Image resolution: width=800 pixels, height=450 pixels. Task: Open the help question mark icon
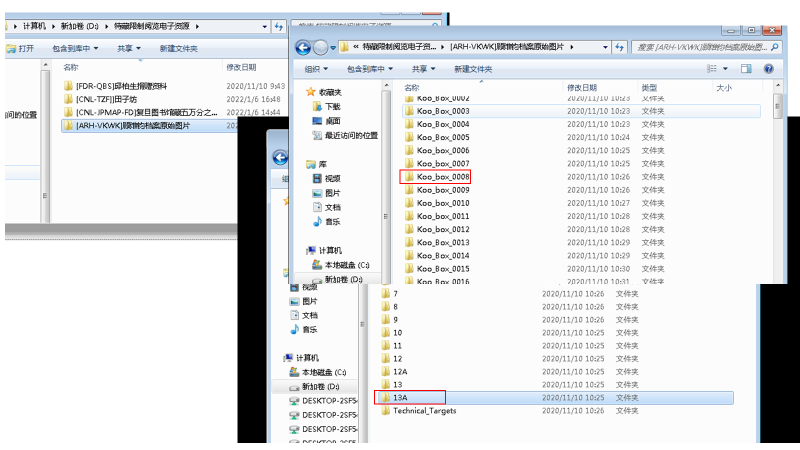pos(768,68)
